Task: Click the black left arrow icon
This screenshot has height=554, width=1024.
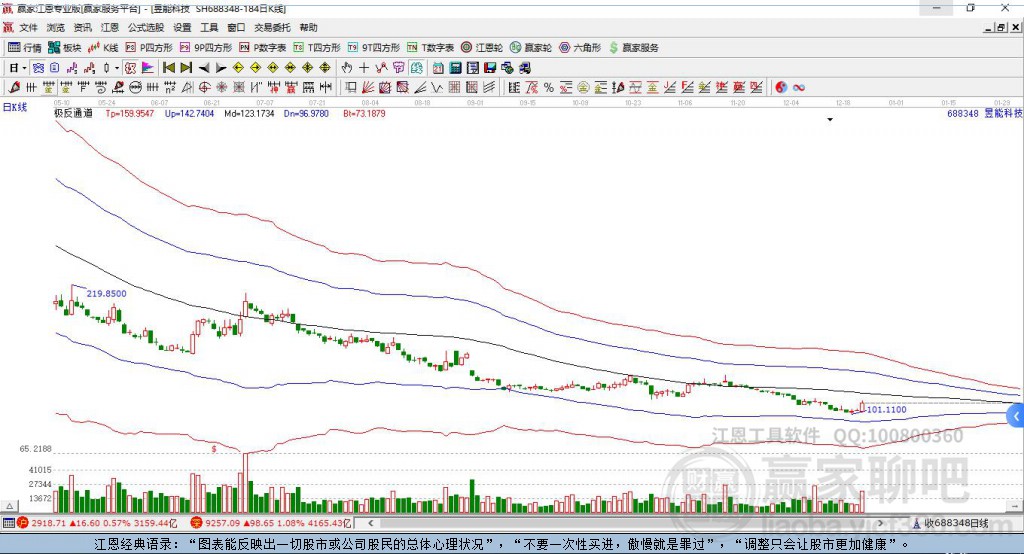Action: pos(204,68)
